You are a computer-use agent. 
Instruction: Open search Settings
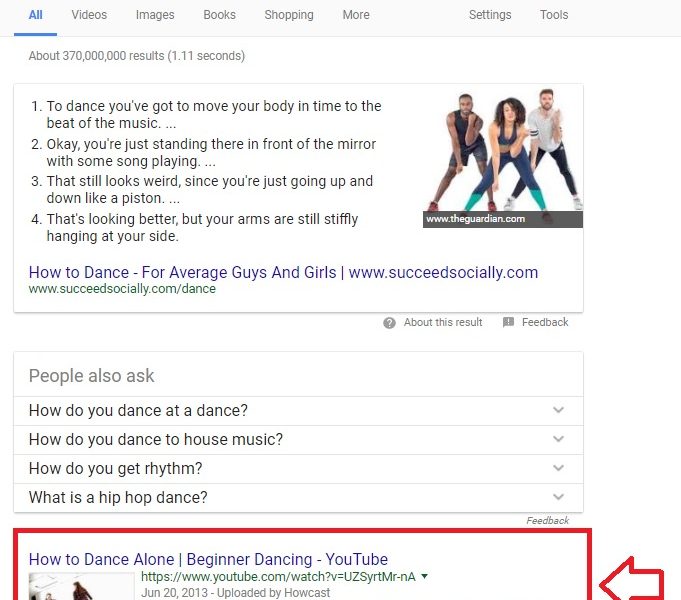click(x=490, y=15)
